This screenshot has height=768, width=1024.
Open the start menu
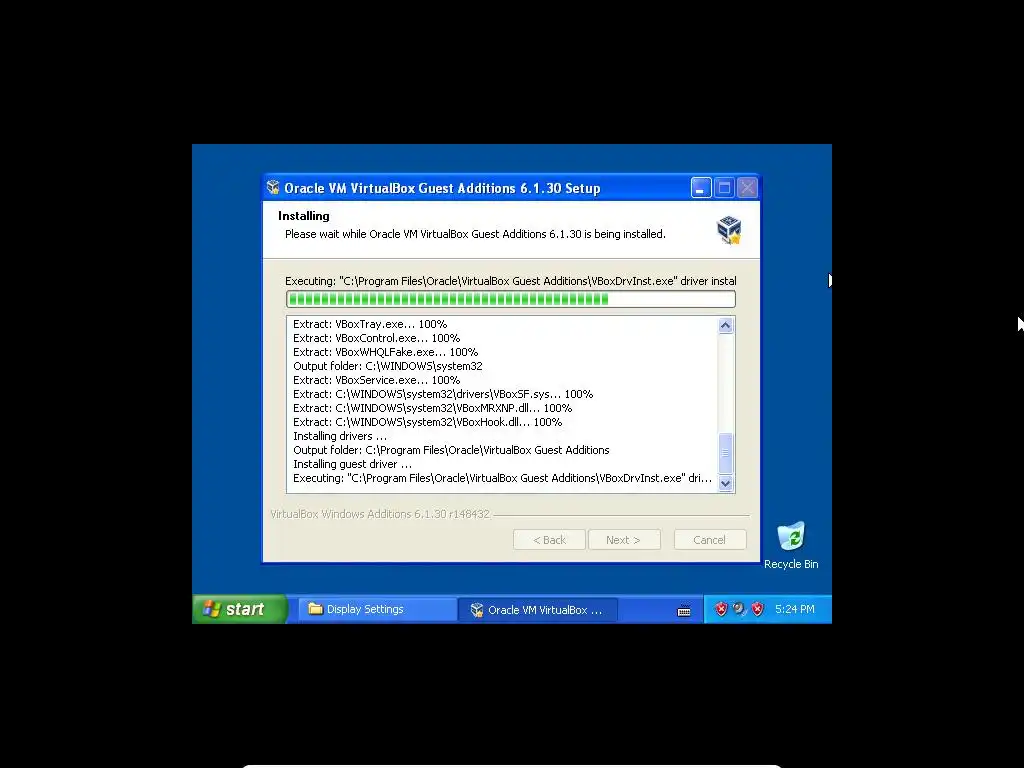click(x=240, y=609)
